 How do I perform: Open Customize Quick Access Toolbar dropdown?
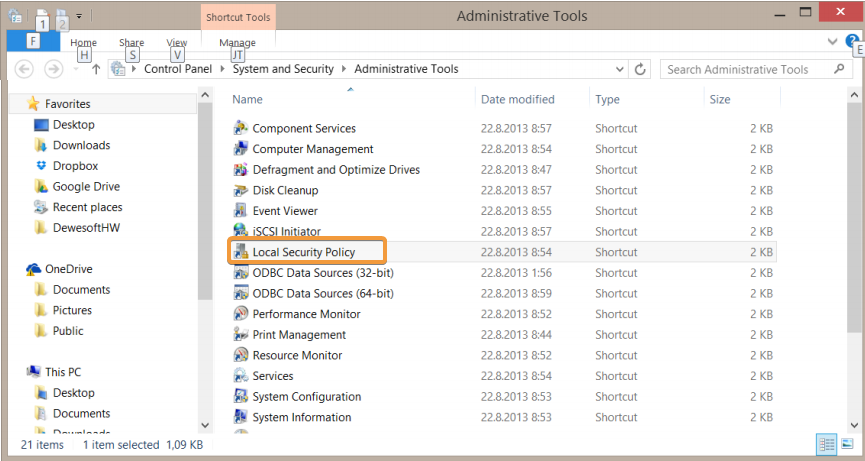tap(79, 17)
